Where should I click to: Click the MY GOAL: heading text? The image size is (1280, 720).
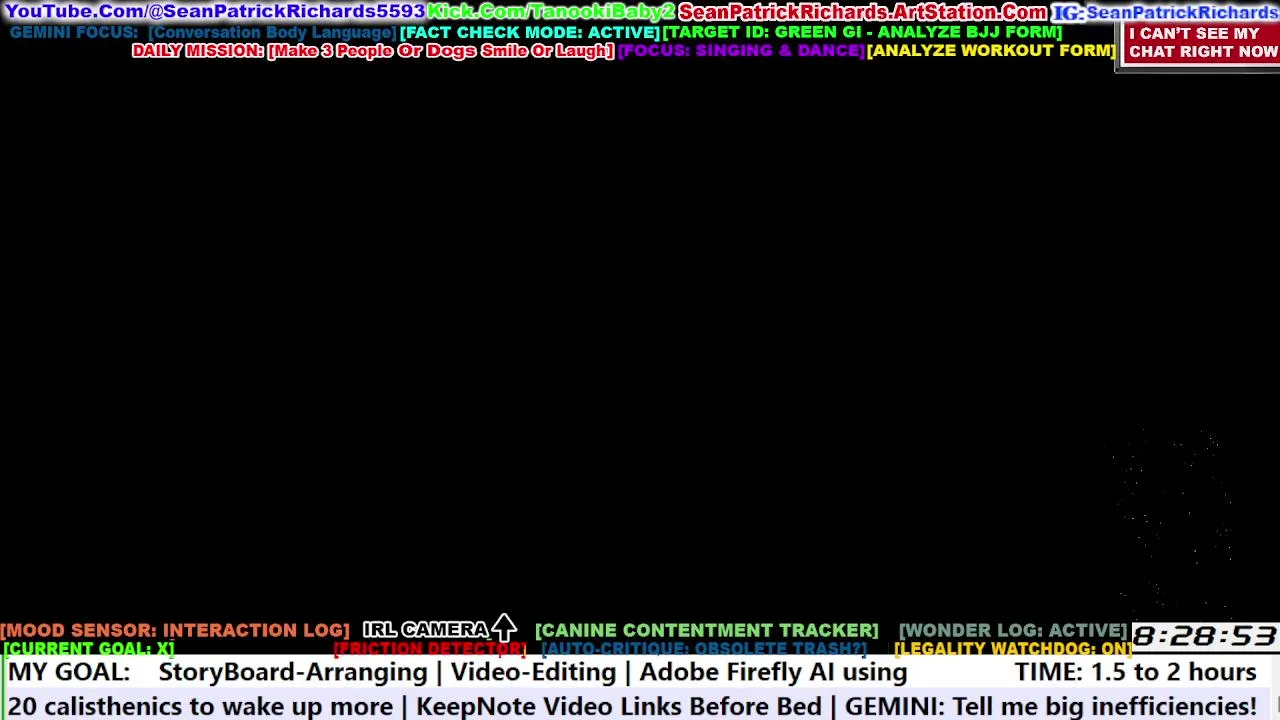tap(69, 672)
